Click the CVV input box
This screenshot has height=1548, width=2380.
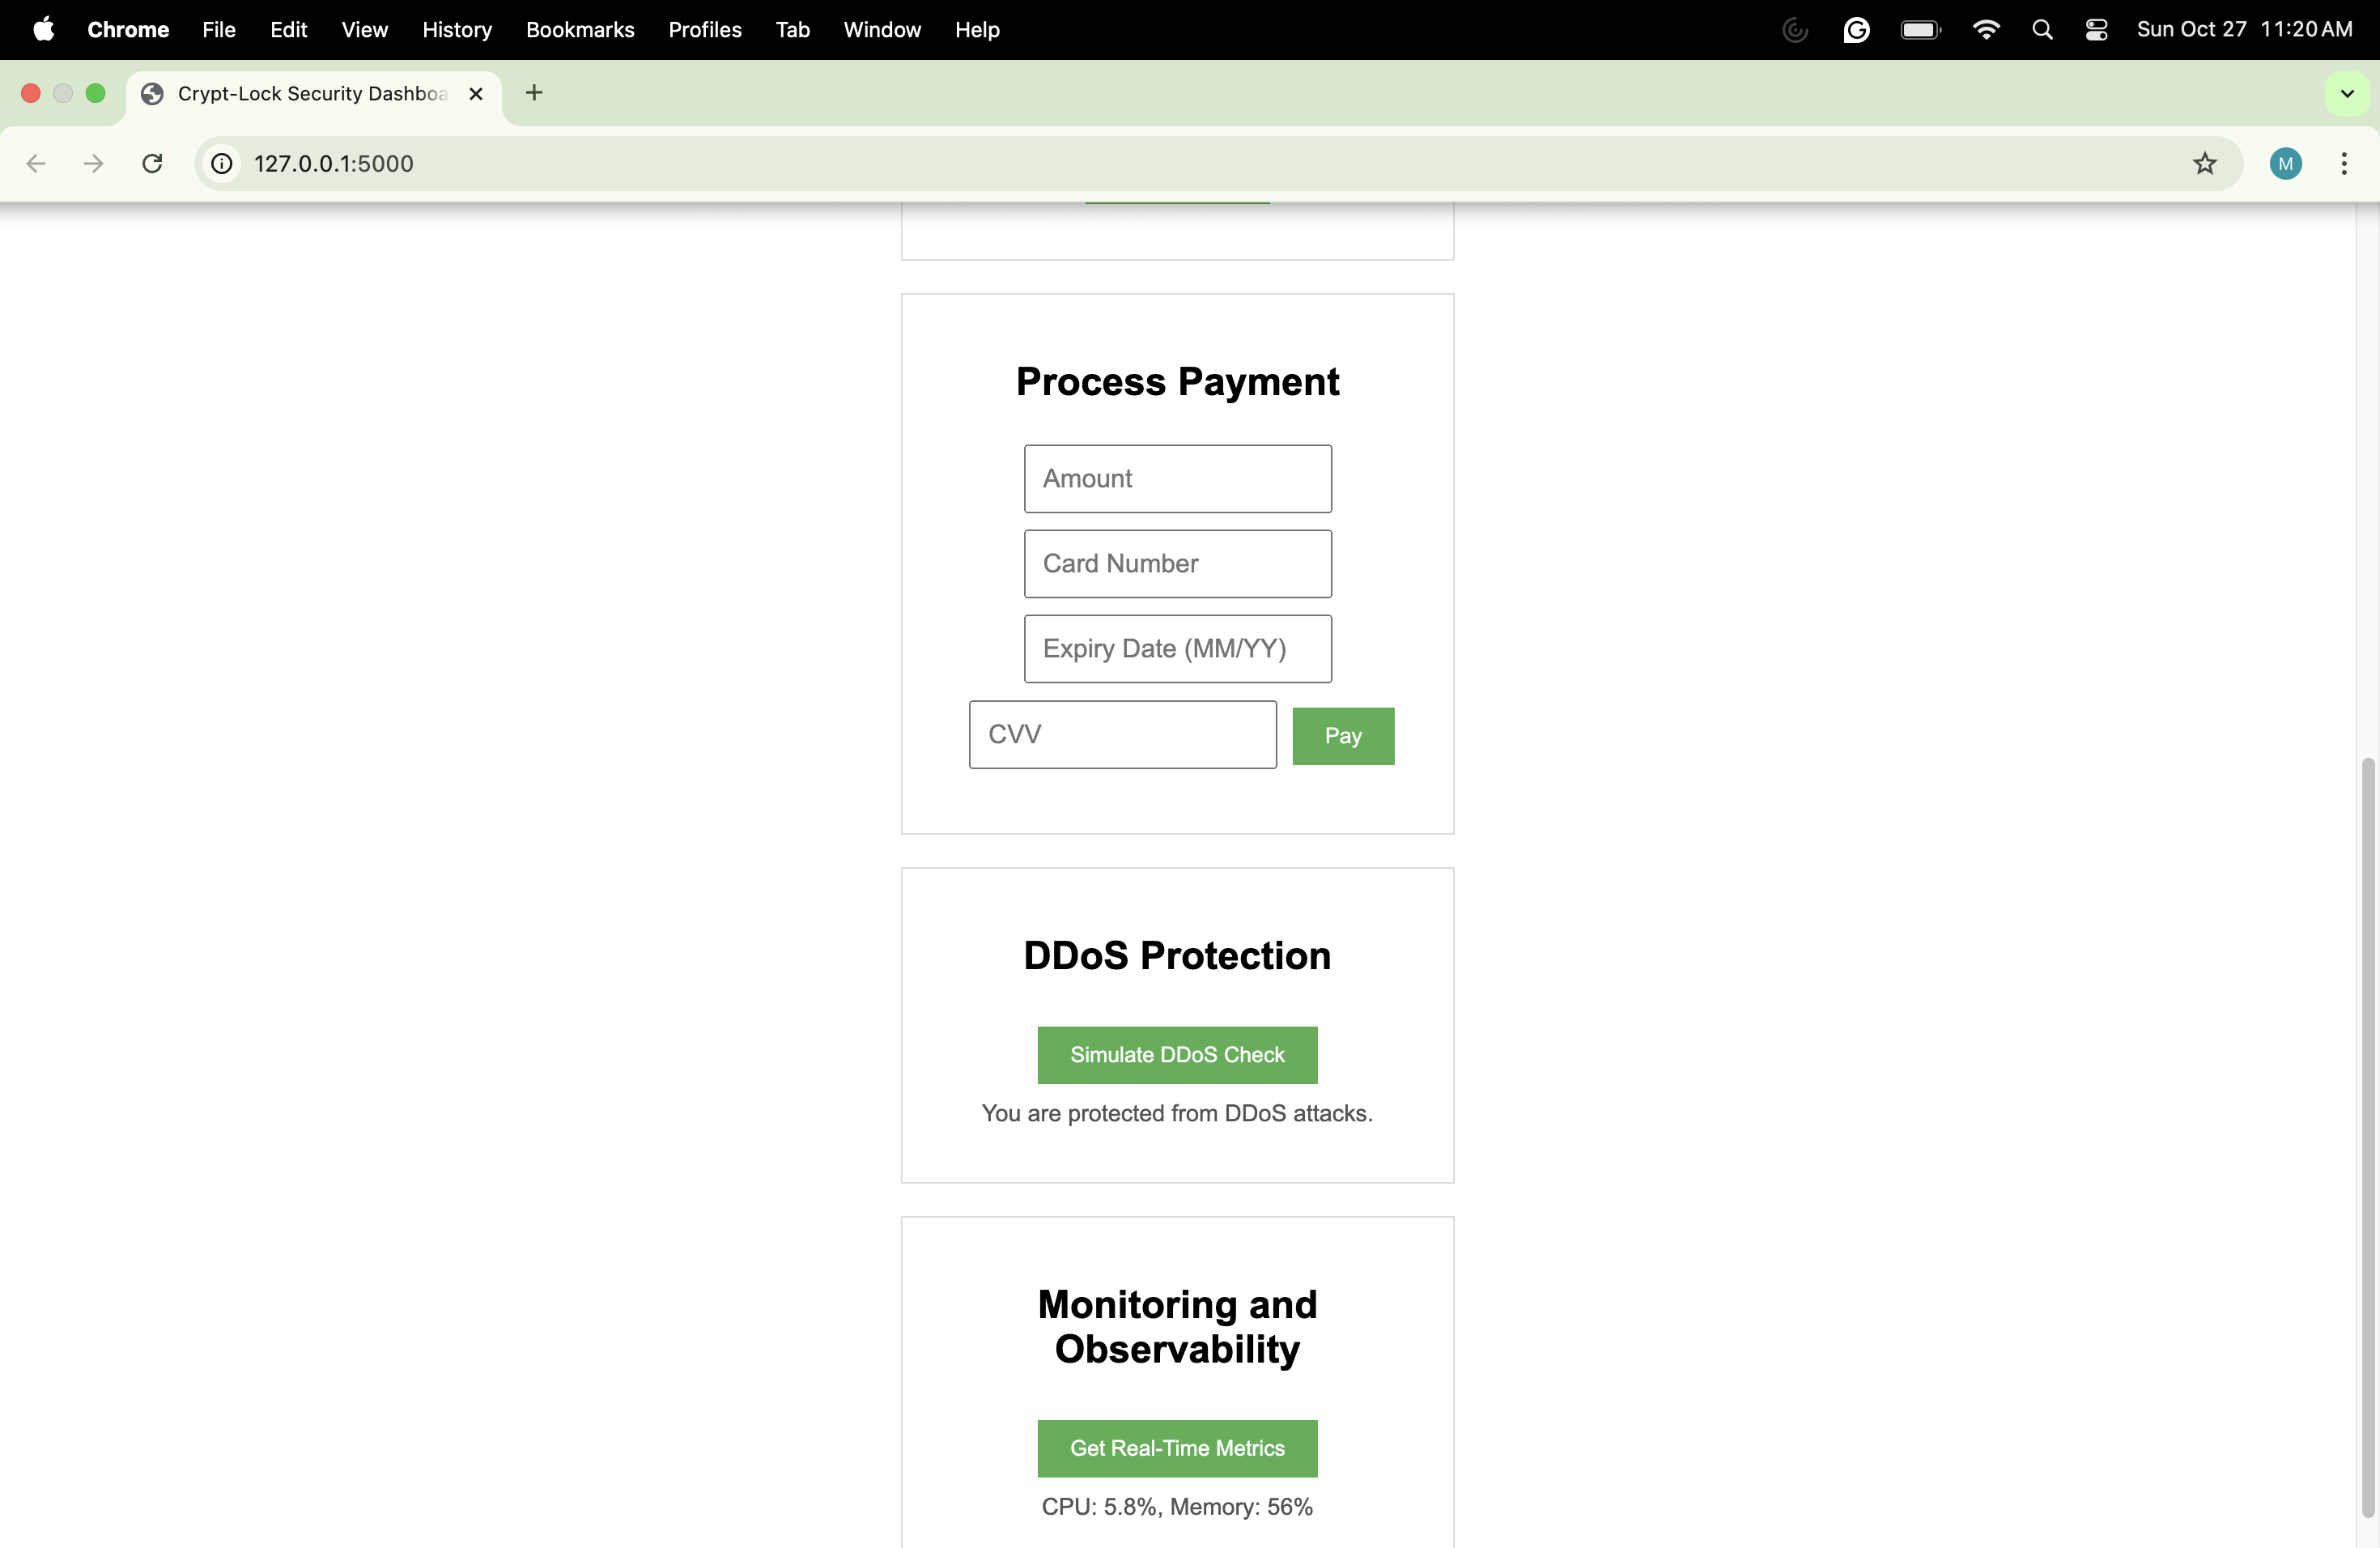pyautogui.click(x=1122, y=734)
